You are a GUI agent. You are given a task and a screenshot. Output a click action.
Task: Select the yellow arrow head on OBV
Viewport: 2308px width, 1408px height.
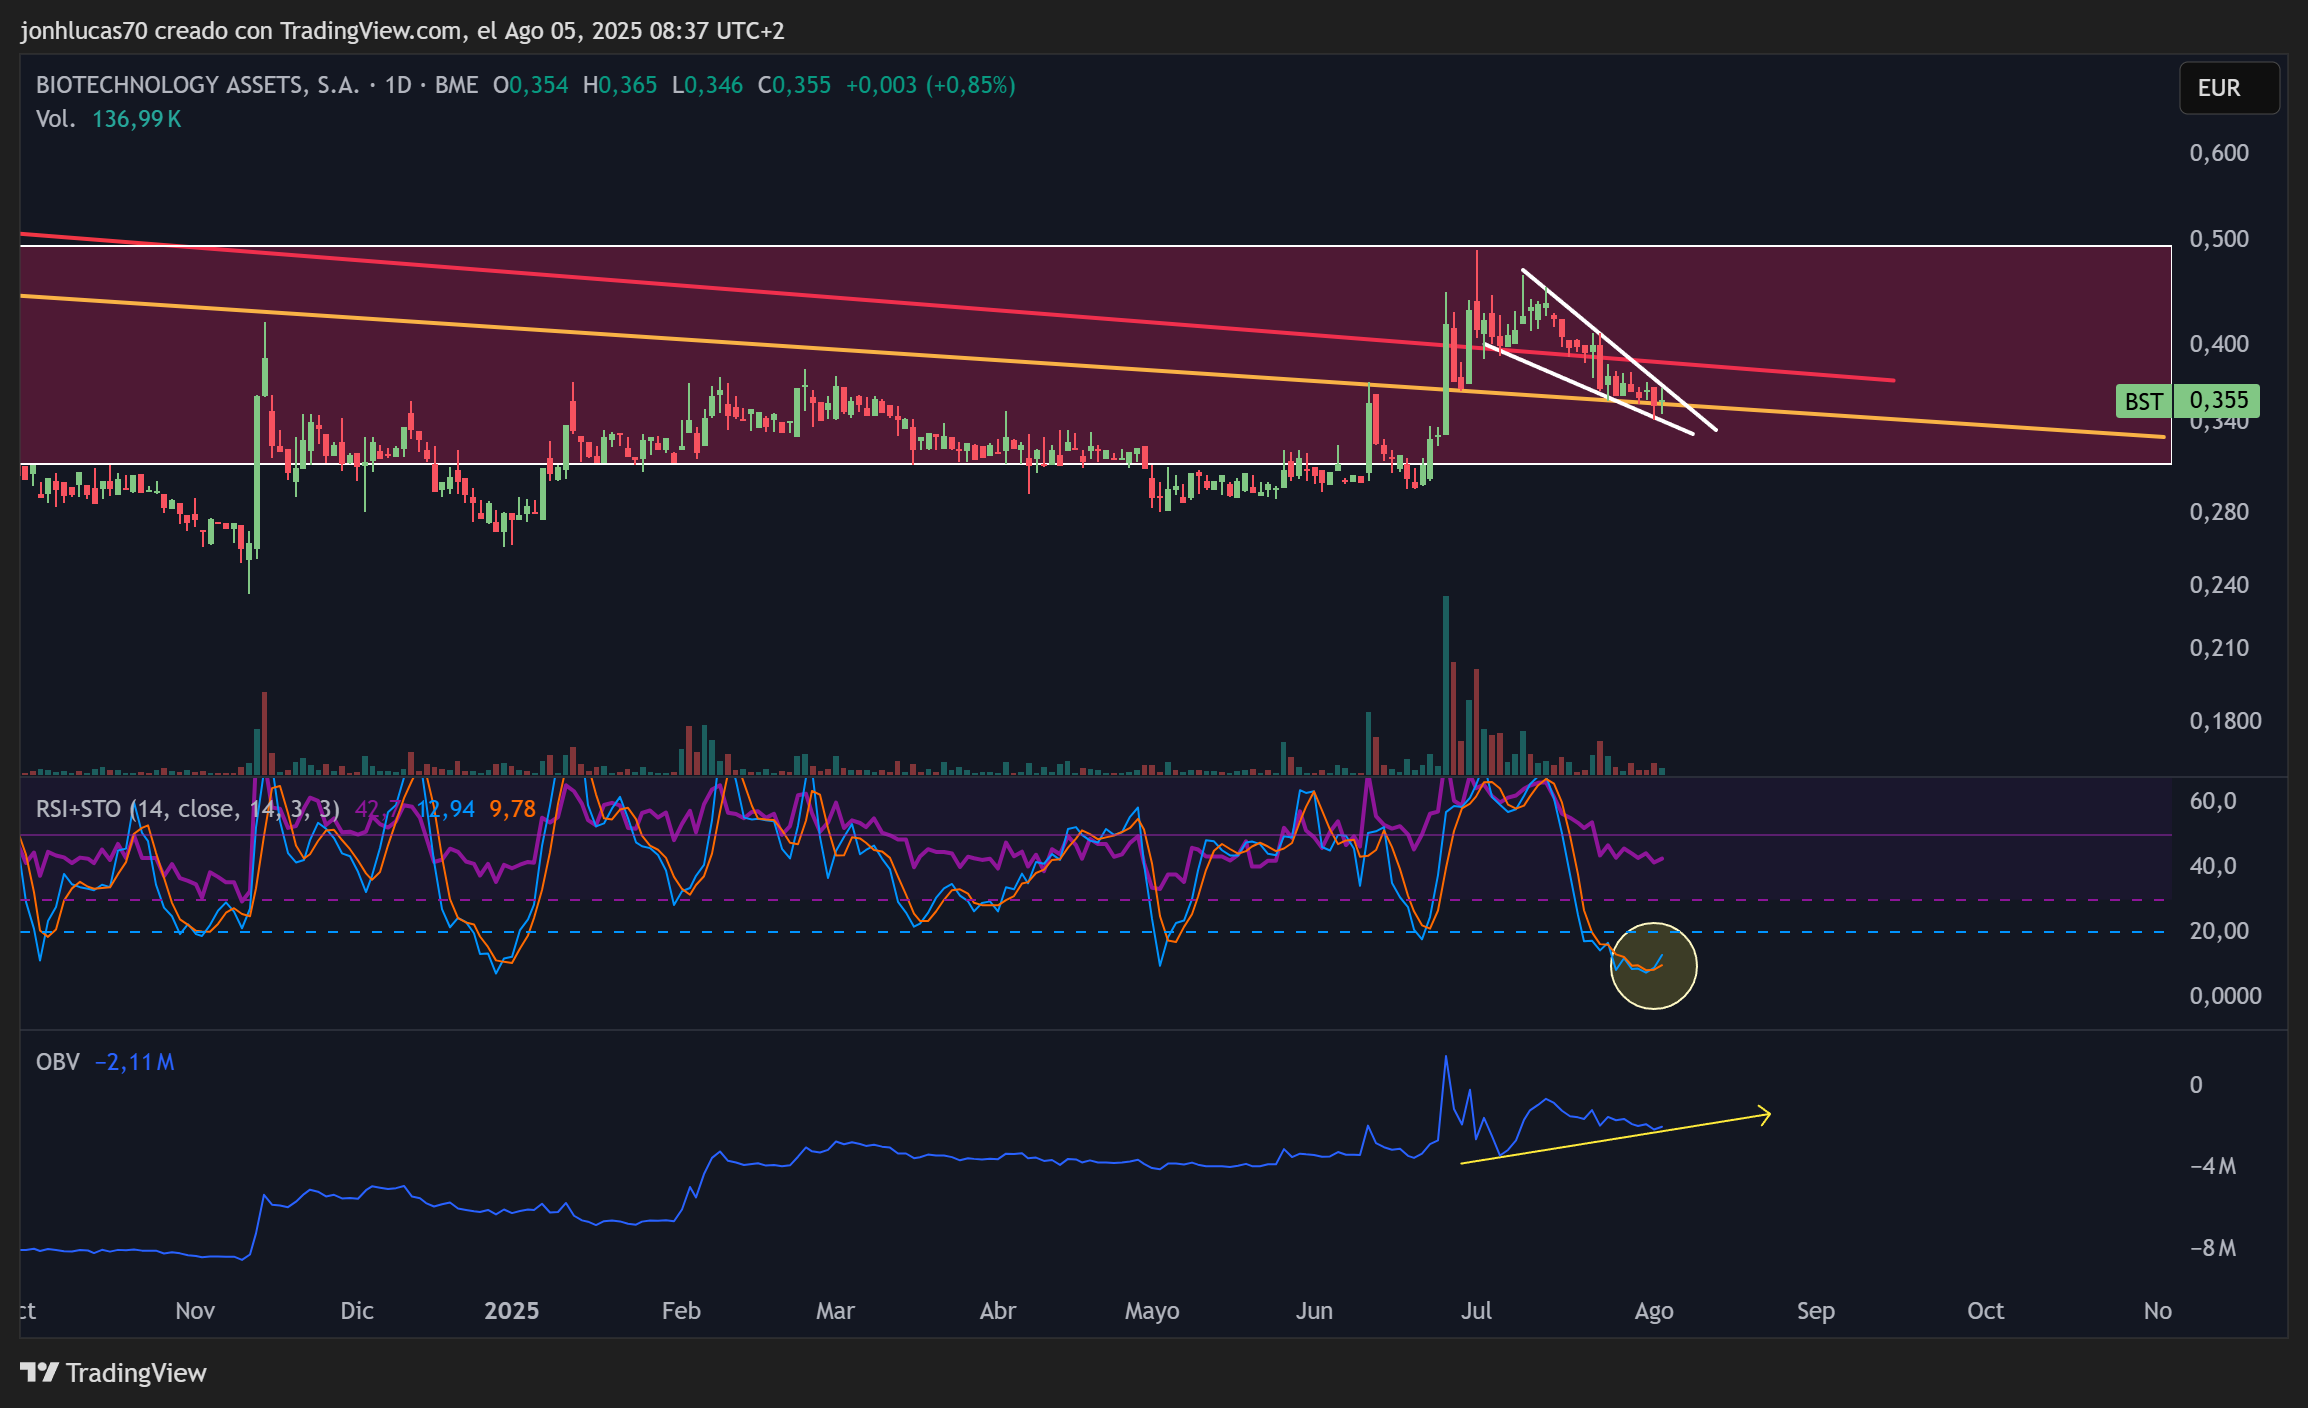[1764, 1114]
